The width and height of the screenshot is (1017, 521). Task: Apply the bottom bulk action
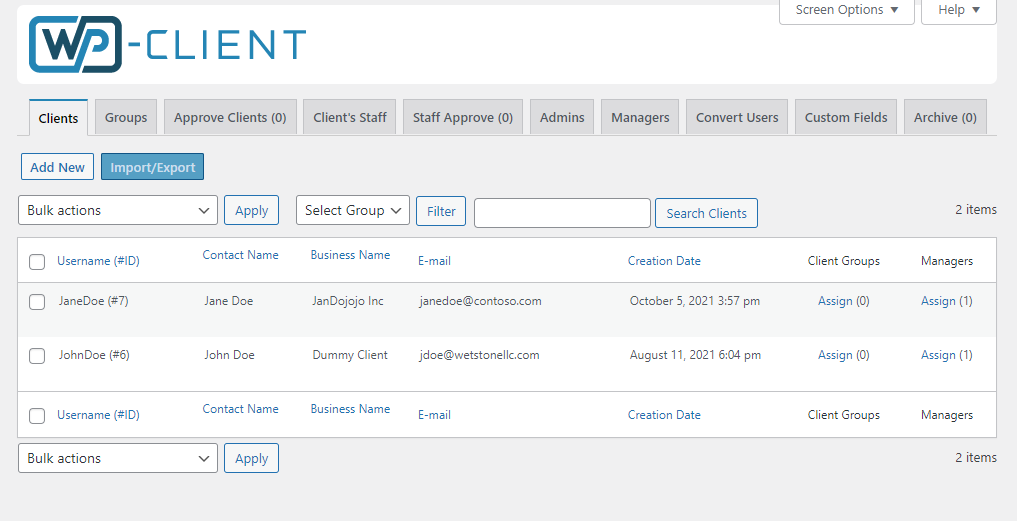coord(252,458)
